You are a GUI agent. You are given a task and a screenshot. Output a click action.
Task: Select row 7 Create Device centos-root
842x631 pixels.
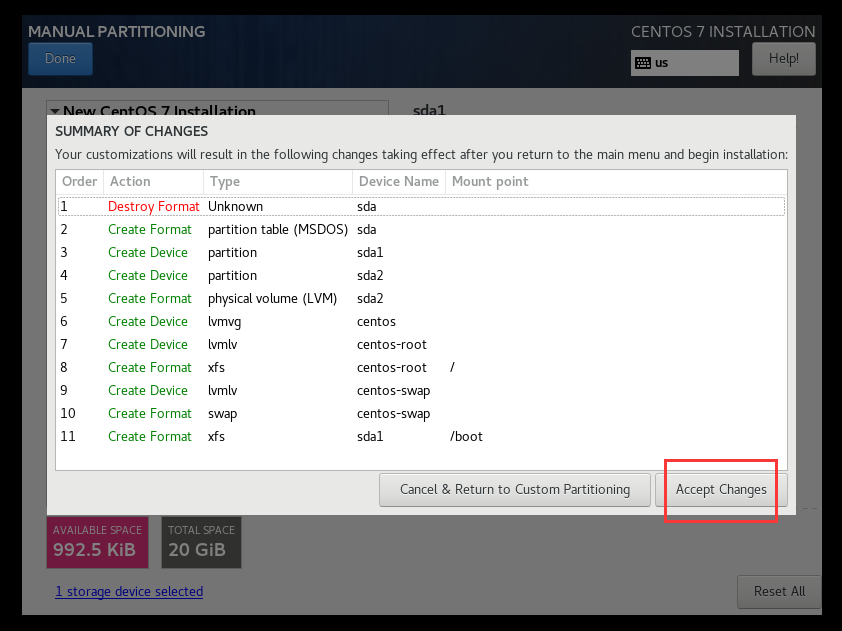[x=421, y=345]
